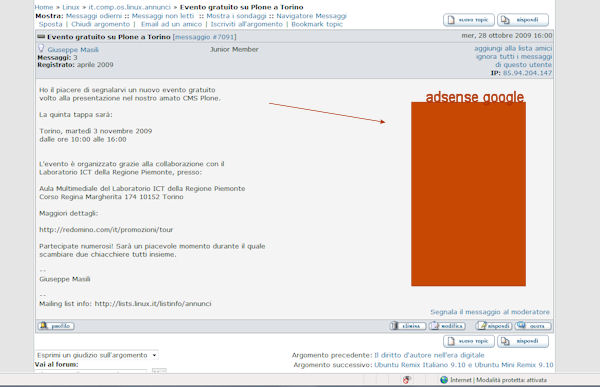Click the 'quota' quote message button
Screen dimensions: 600x387
pos(533,326)
